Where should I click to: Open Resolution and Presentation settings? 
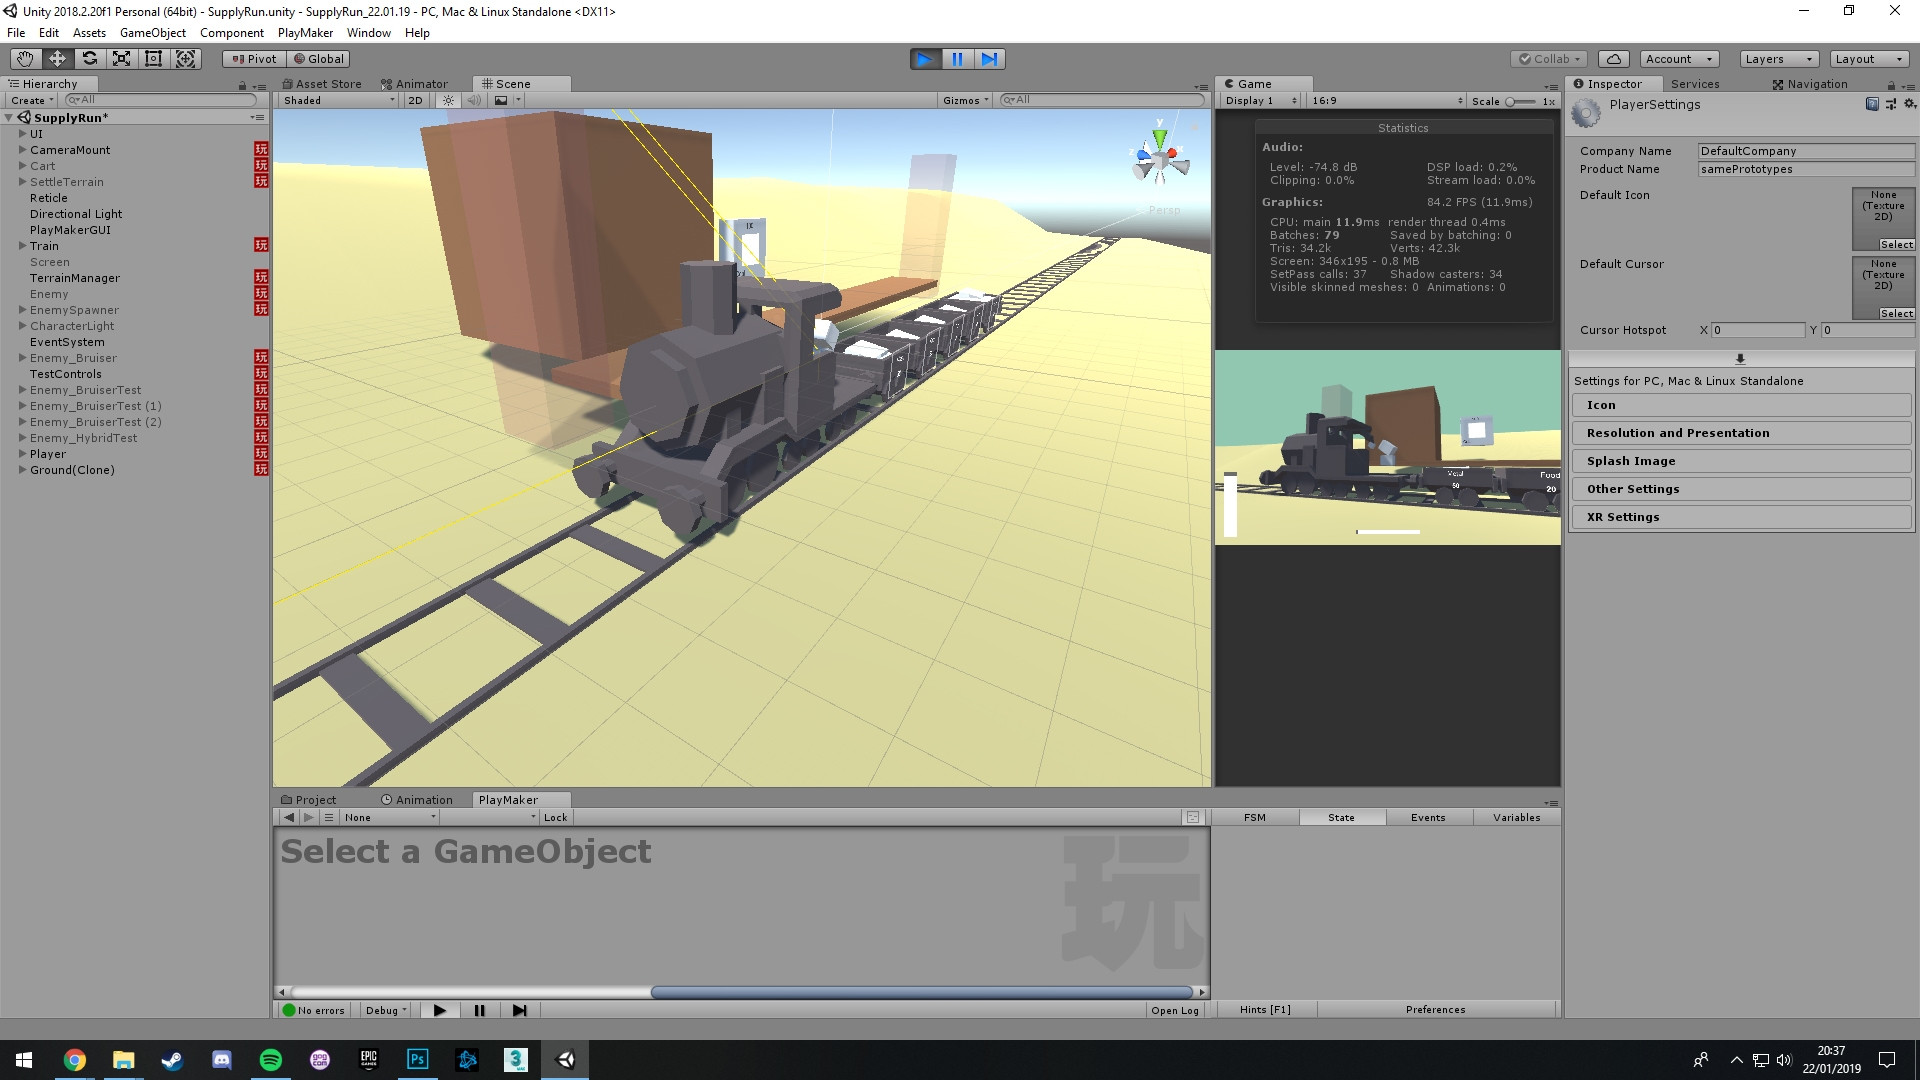(x=1741, y=433)
